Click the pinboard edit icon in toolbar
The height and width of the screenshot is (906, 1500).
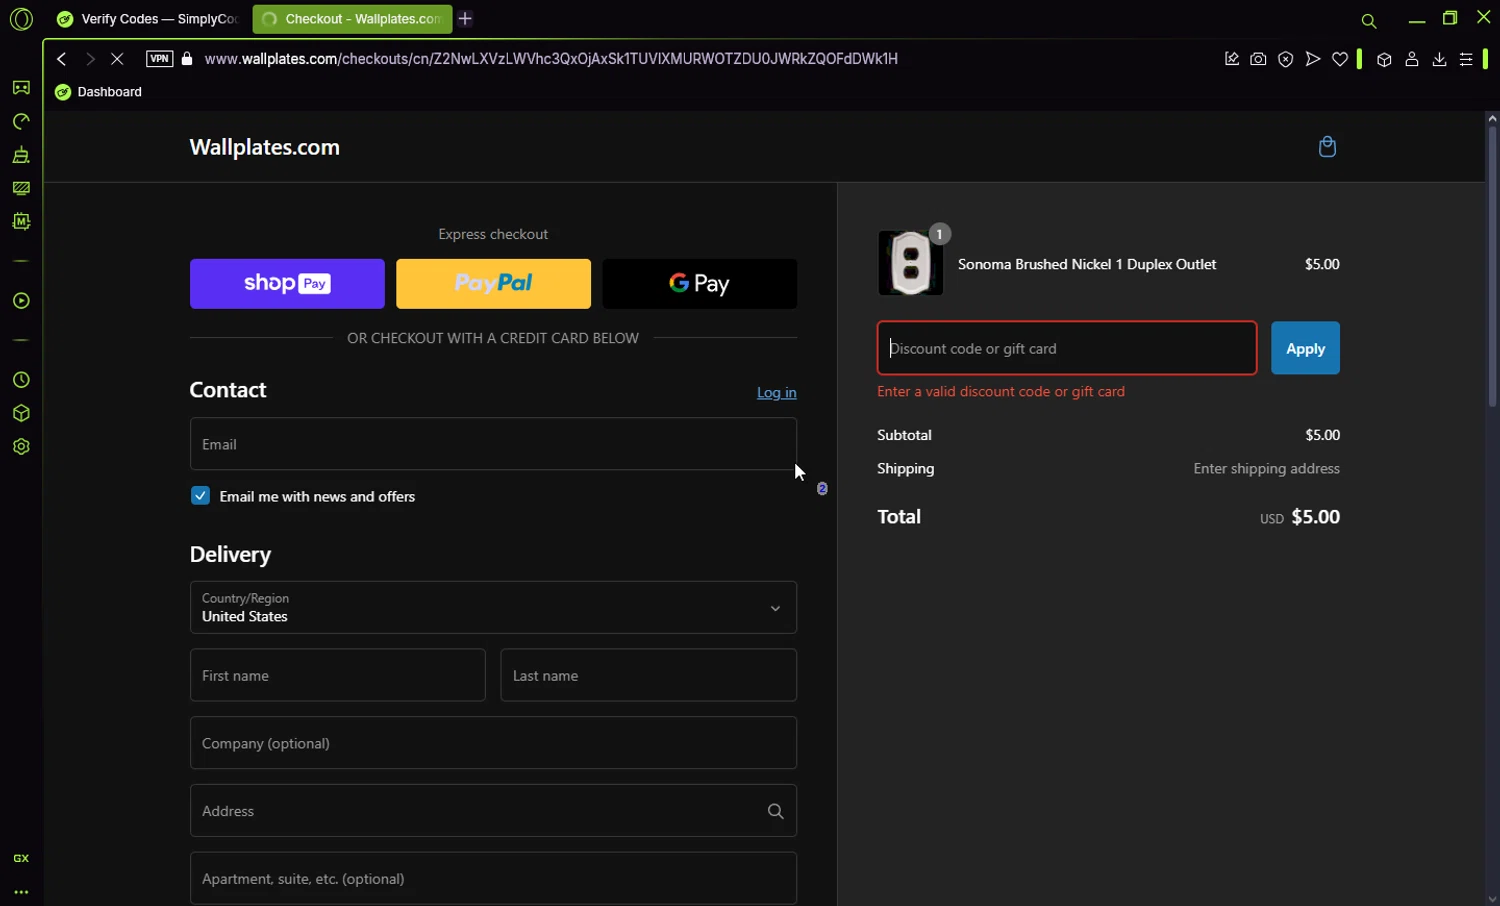(1231, 59)
